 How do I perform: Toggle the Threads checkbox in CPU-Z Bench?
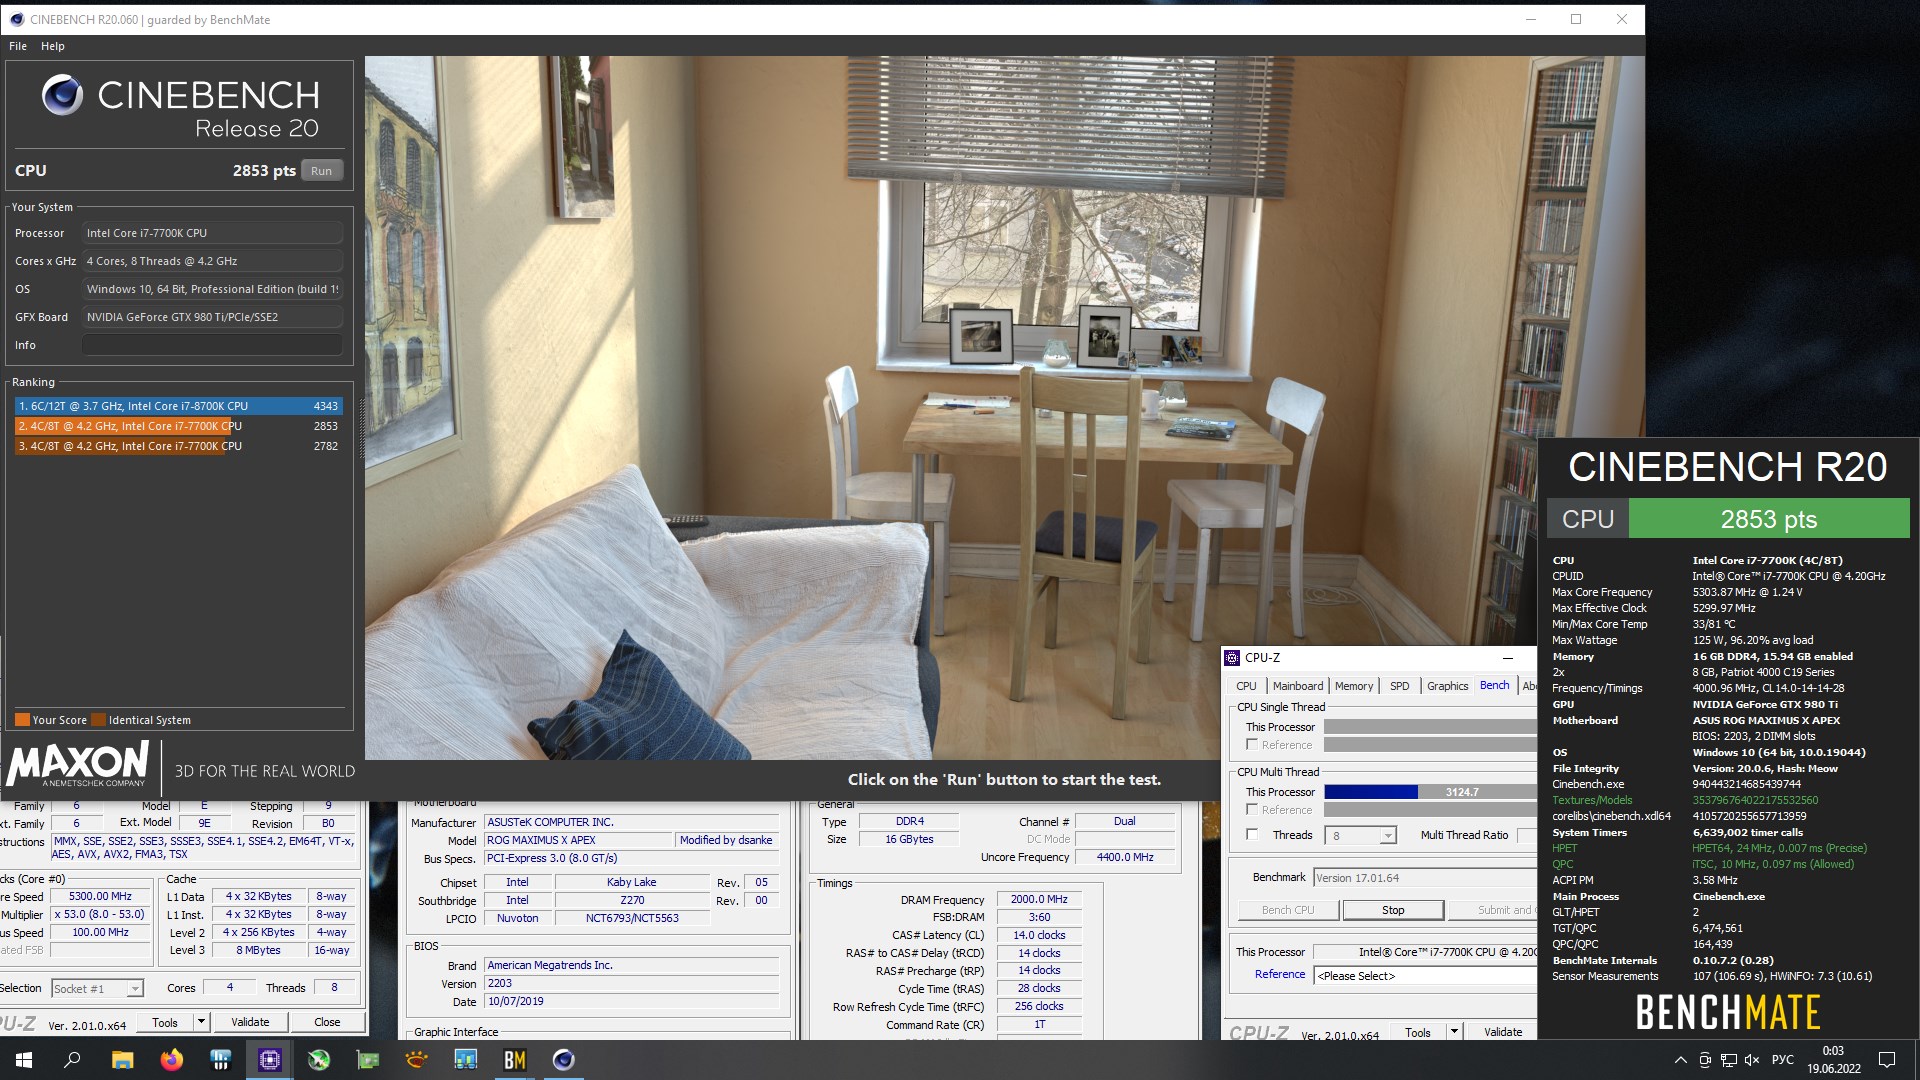point(1252,834)
